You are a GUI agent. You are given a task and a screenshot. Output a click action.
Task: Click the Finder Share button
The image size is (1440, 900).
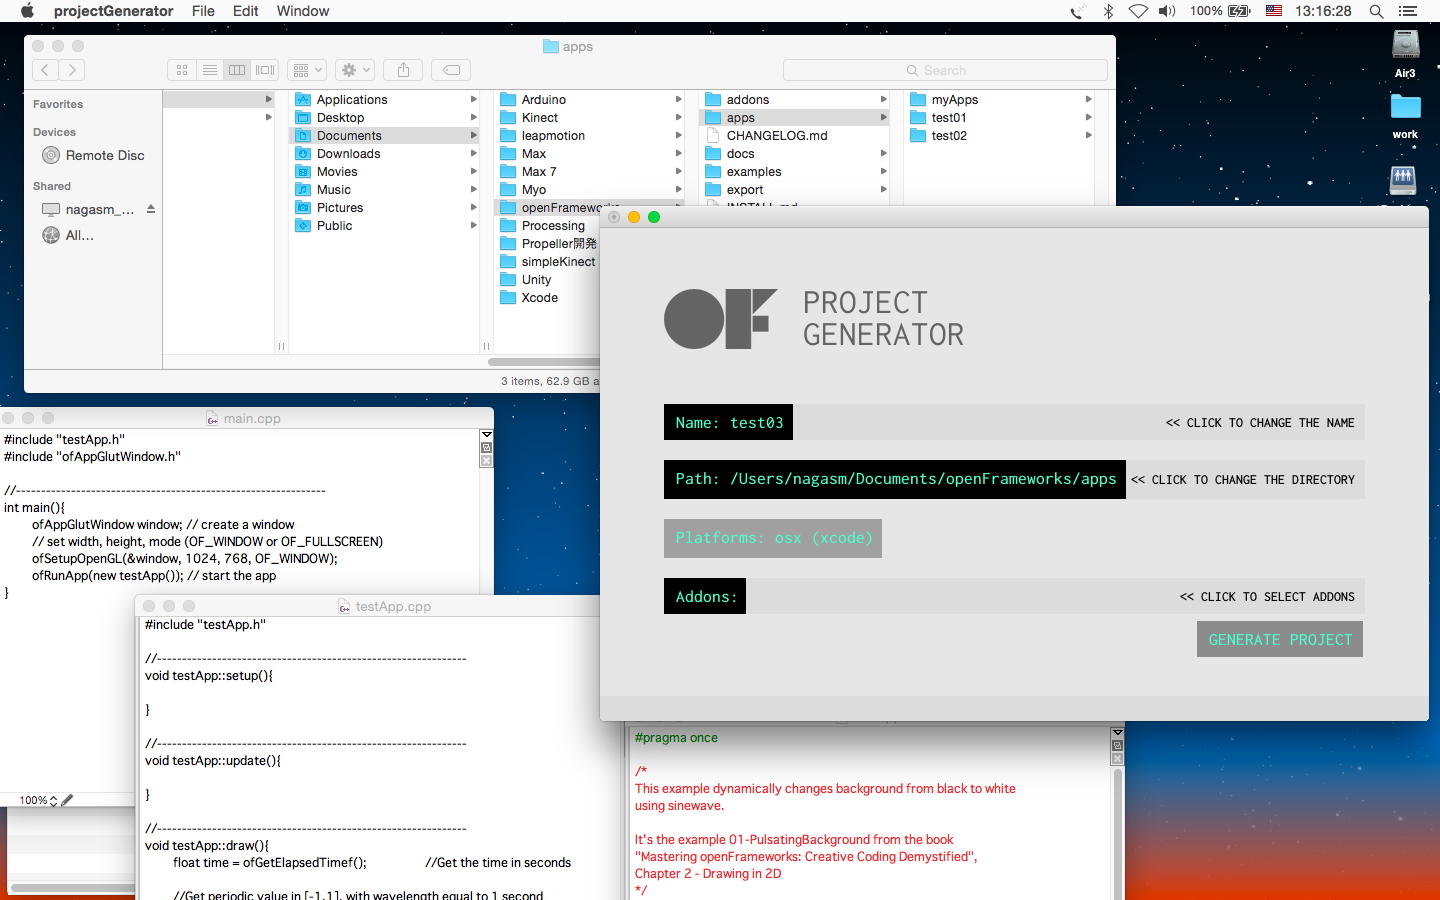[x=404, y=70]
